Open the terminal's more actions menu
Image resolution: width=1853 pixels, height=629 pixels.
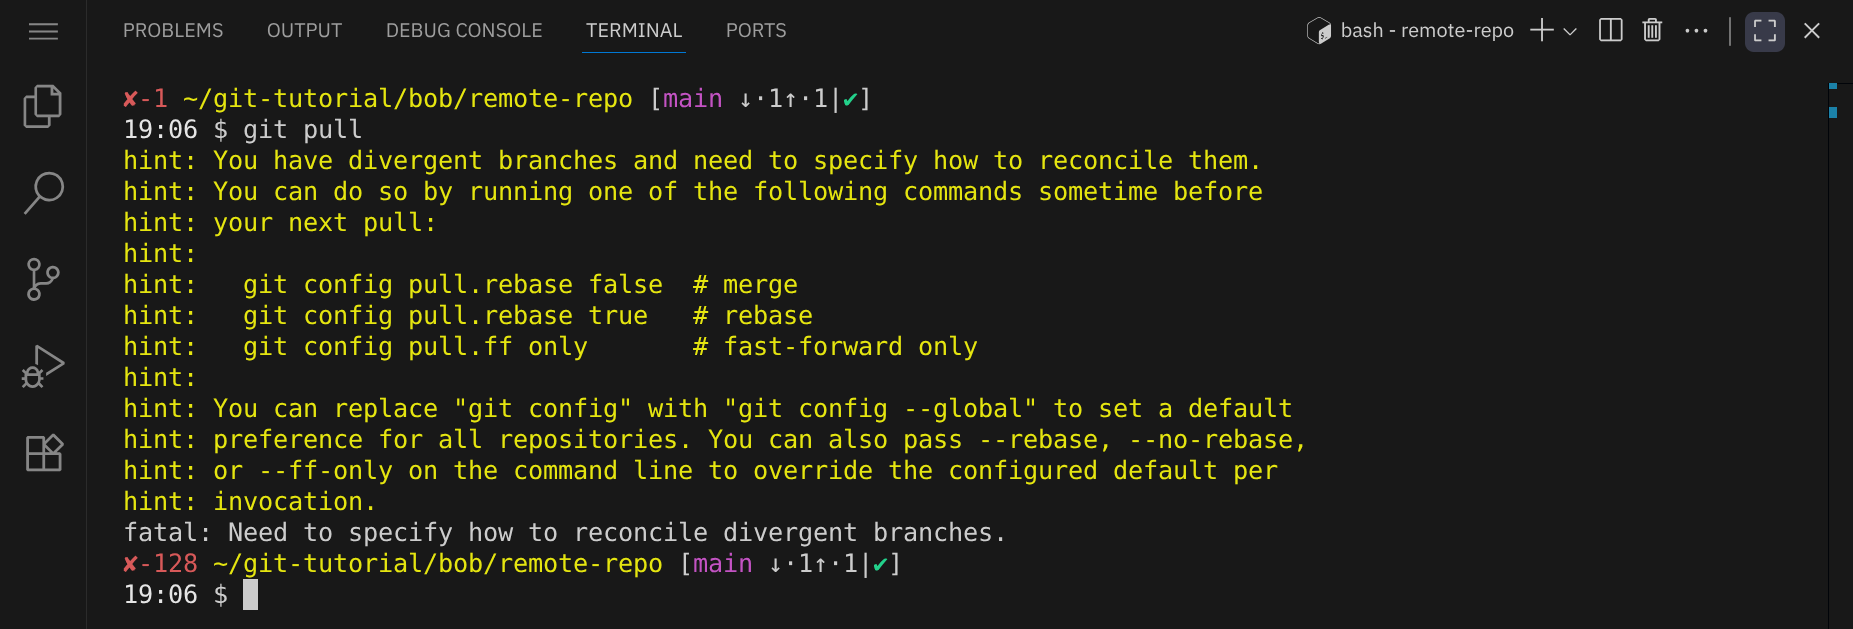point(1696,30)
